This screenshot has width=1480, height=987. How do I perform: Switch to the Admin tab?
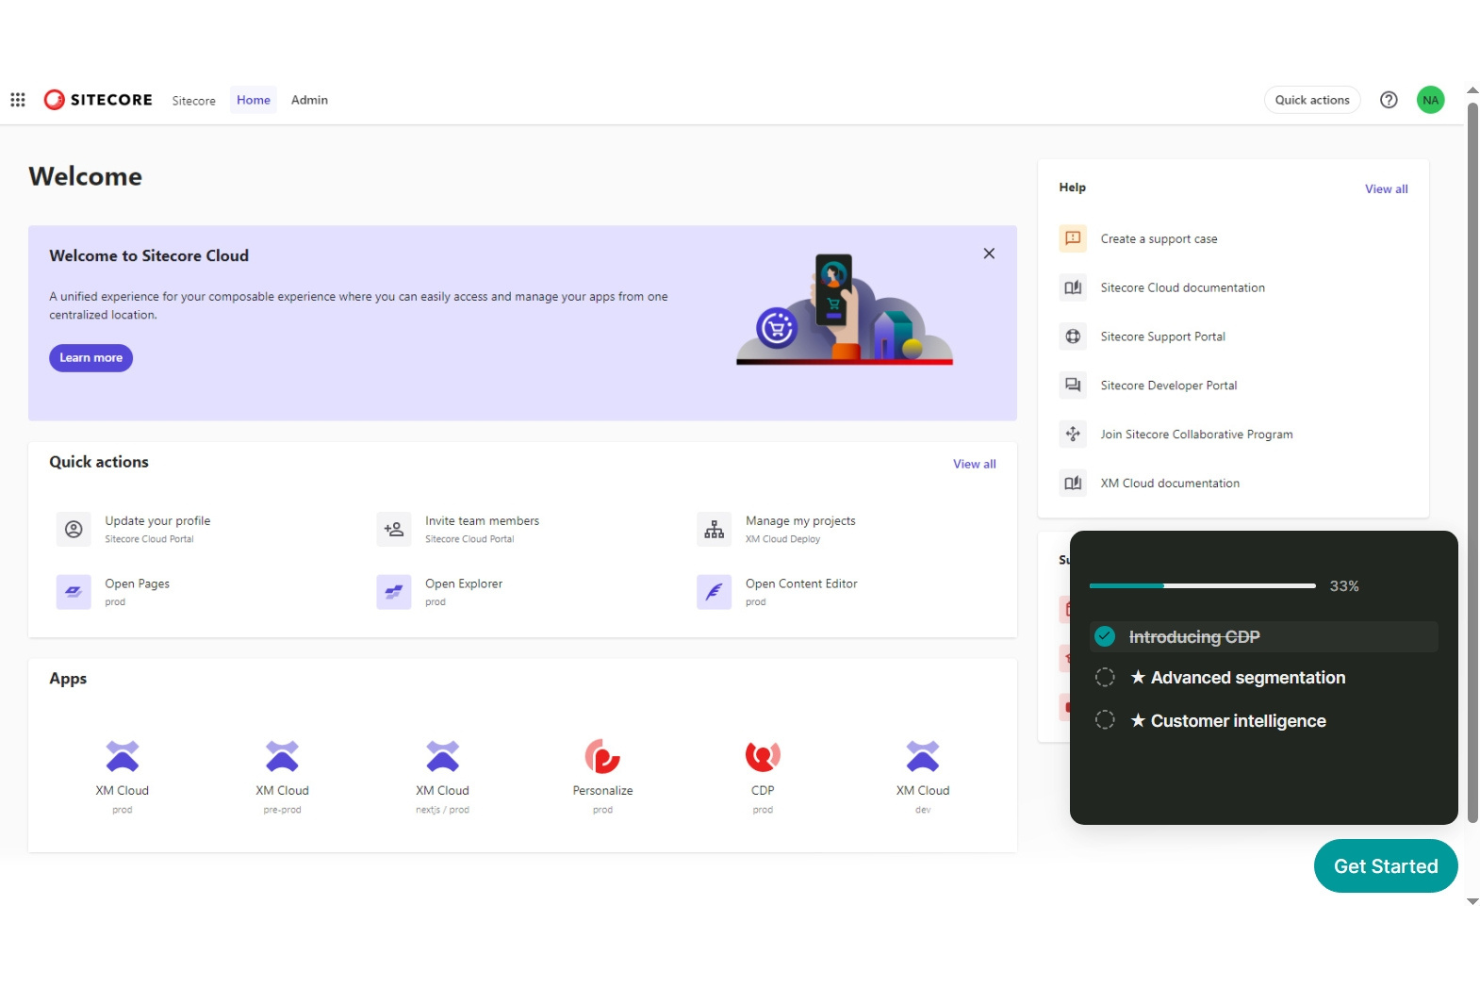(x=309, y=99)
